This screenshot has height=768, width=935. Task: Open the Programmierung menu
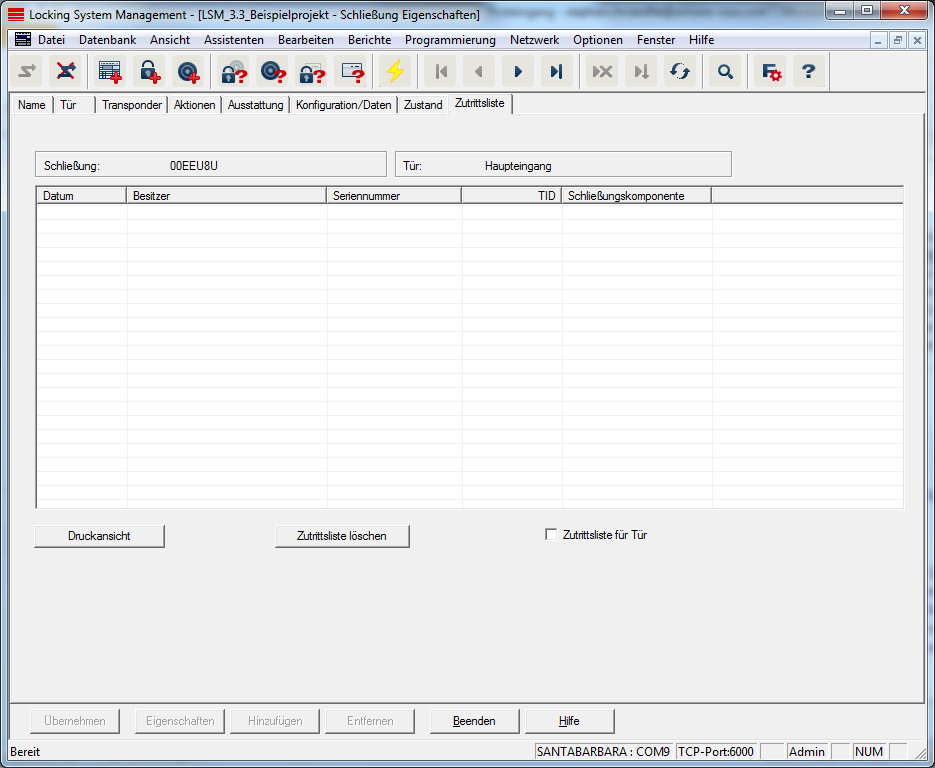point(450,40)
